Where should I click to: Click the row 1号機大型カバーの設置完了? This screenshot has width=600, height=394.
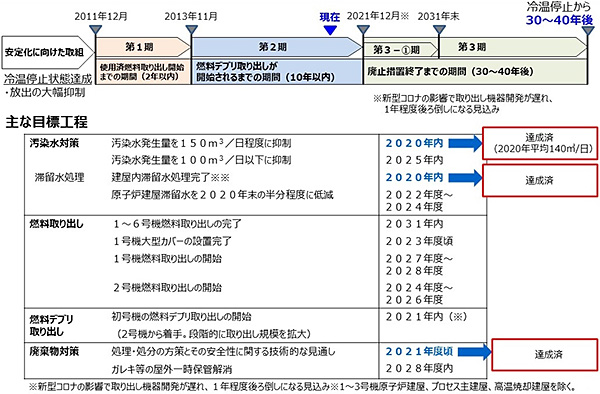pos(173,241)
